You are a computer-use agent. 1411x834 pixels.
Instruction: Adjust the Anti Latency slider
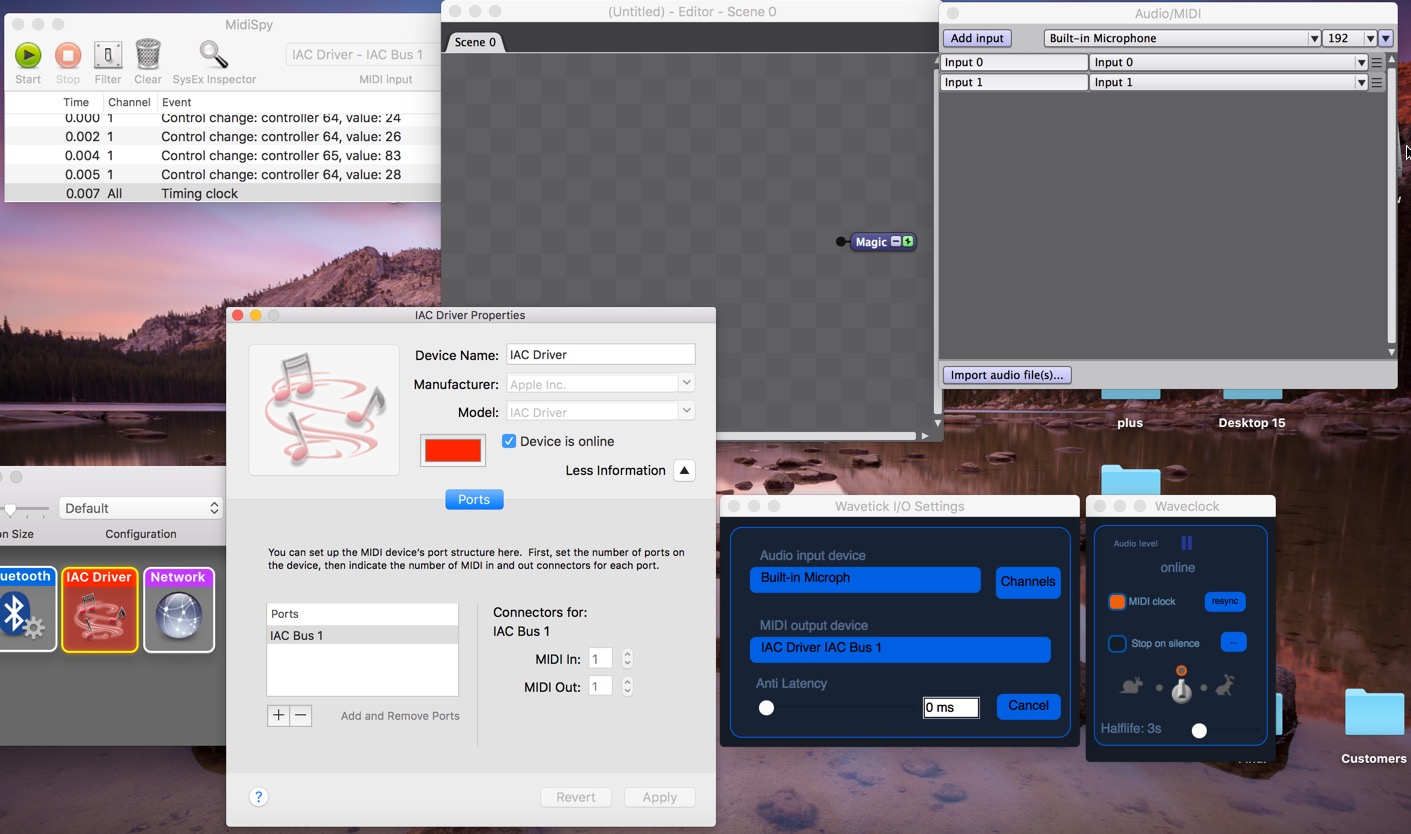766,708
